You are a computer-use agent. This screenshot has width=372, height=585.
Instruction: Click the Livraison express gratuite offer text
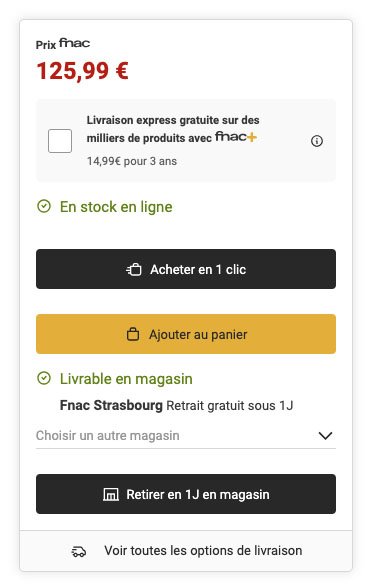point(173,129)
